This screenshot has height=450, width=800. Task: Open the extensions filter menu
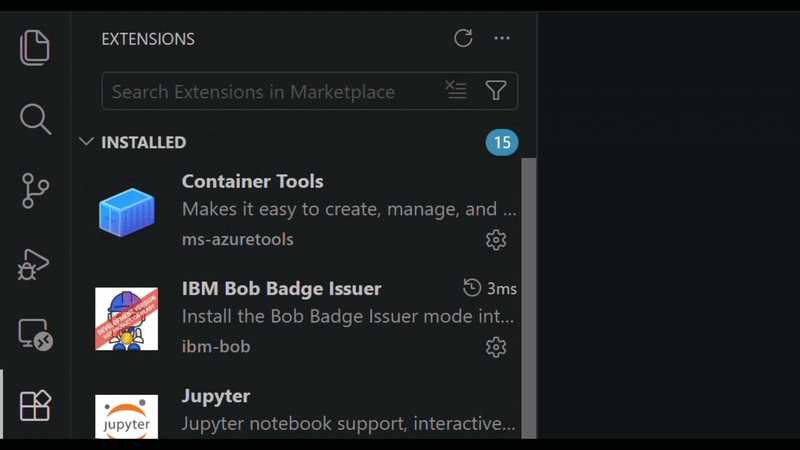(495, 90)
